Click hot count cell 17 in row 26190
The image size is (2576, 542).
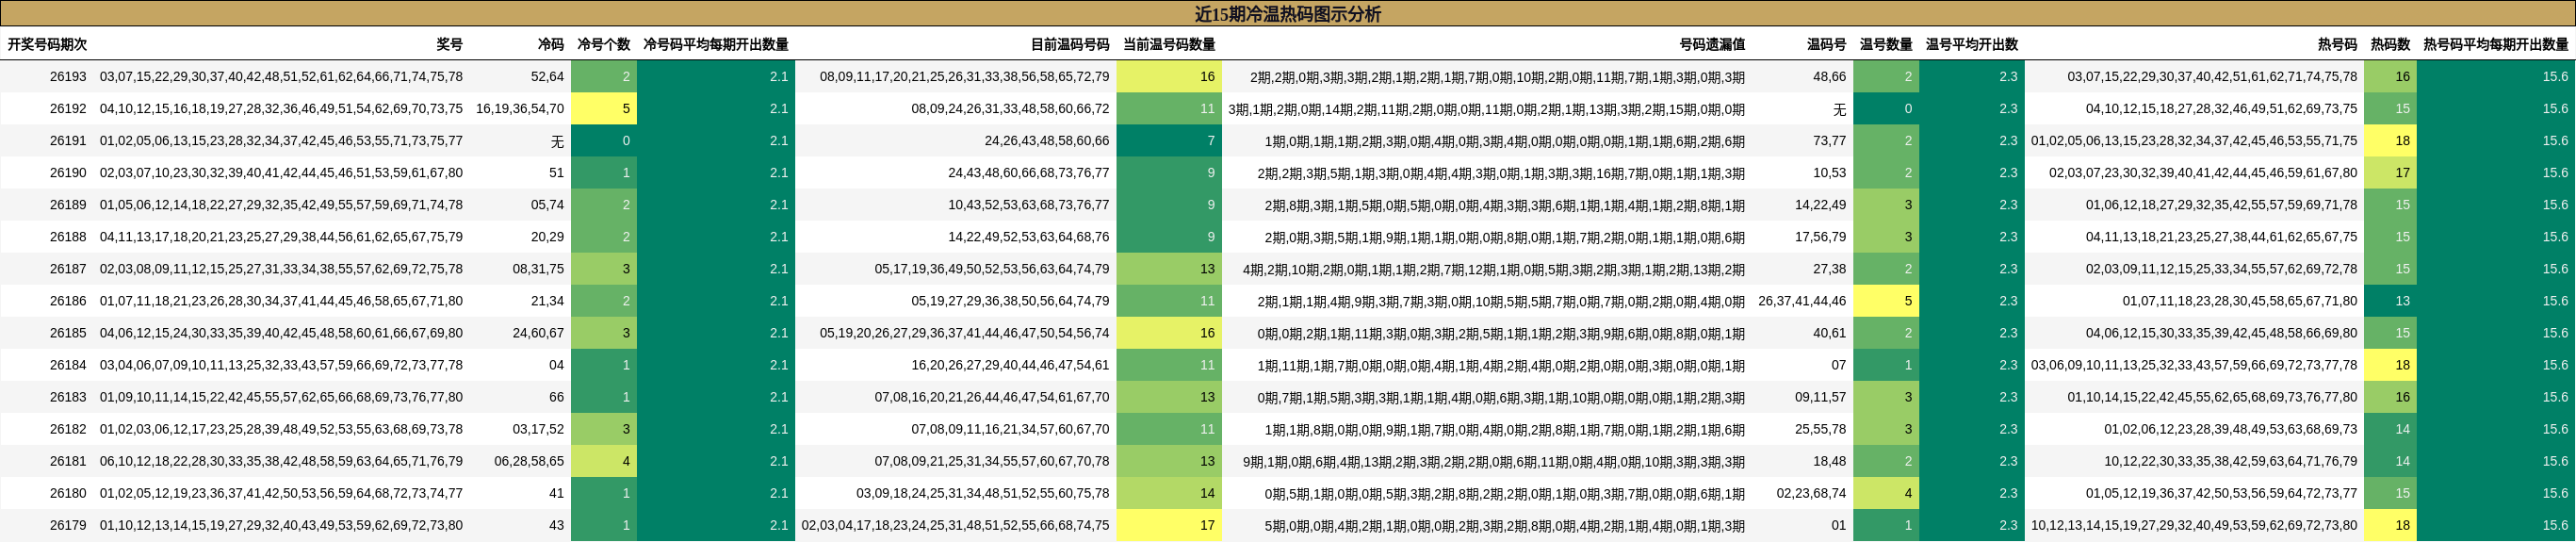2390,173
